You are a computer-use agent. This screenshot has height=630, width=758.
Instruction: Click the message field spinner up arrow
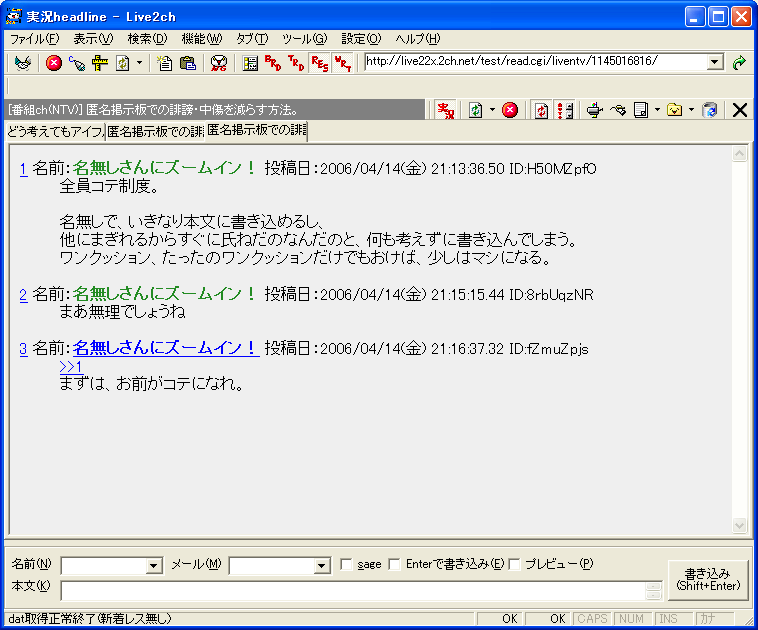(654, 586)
